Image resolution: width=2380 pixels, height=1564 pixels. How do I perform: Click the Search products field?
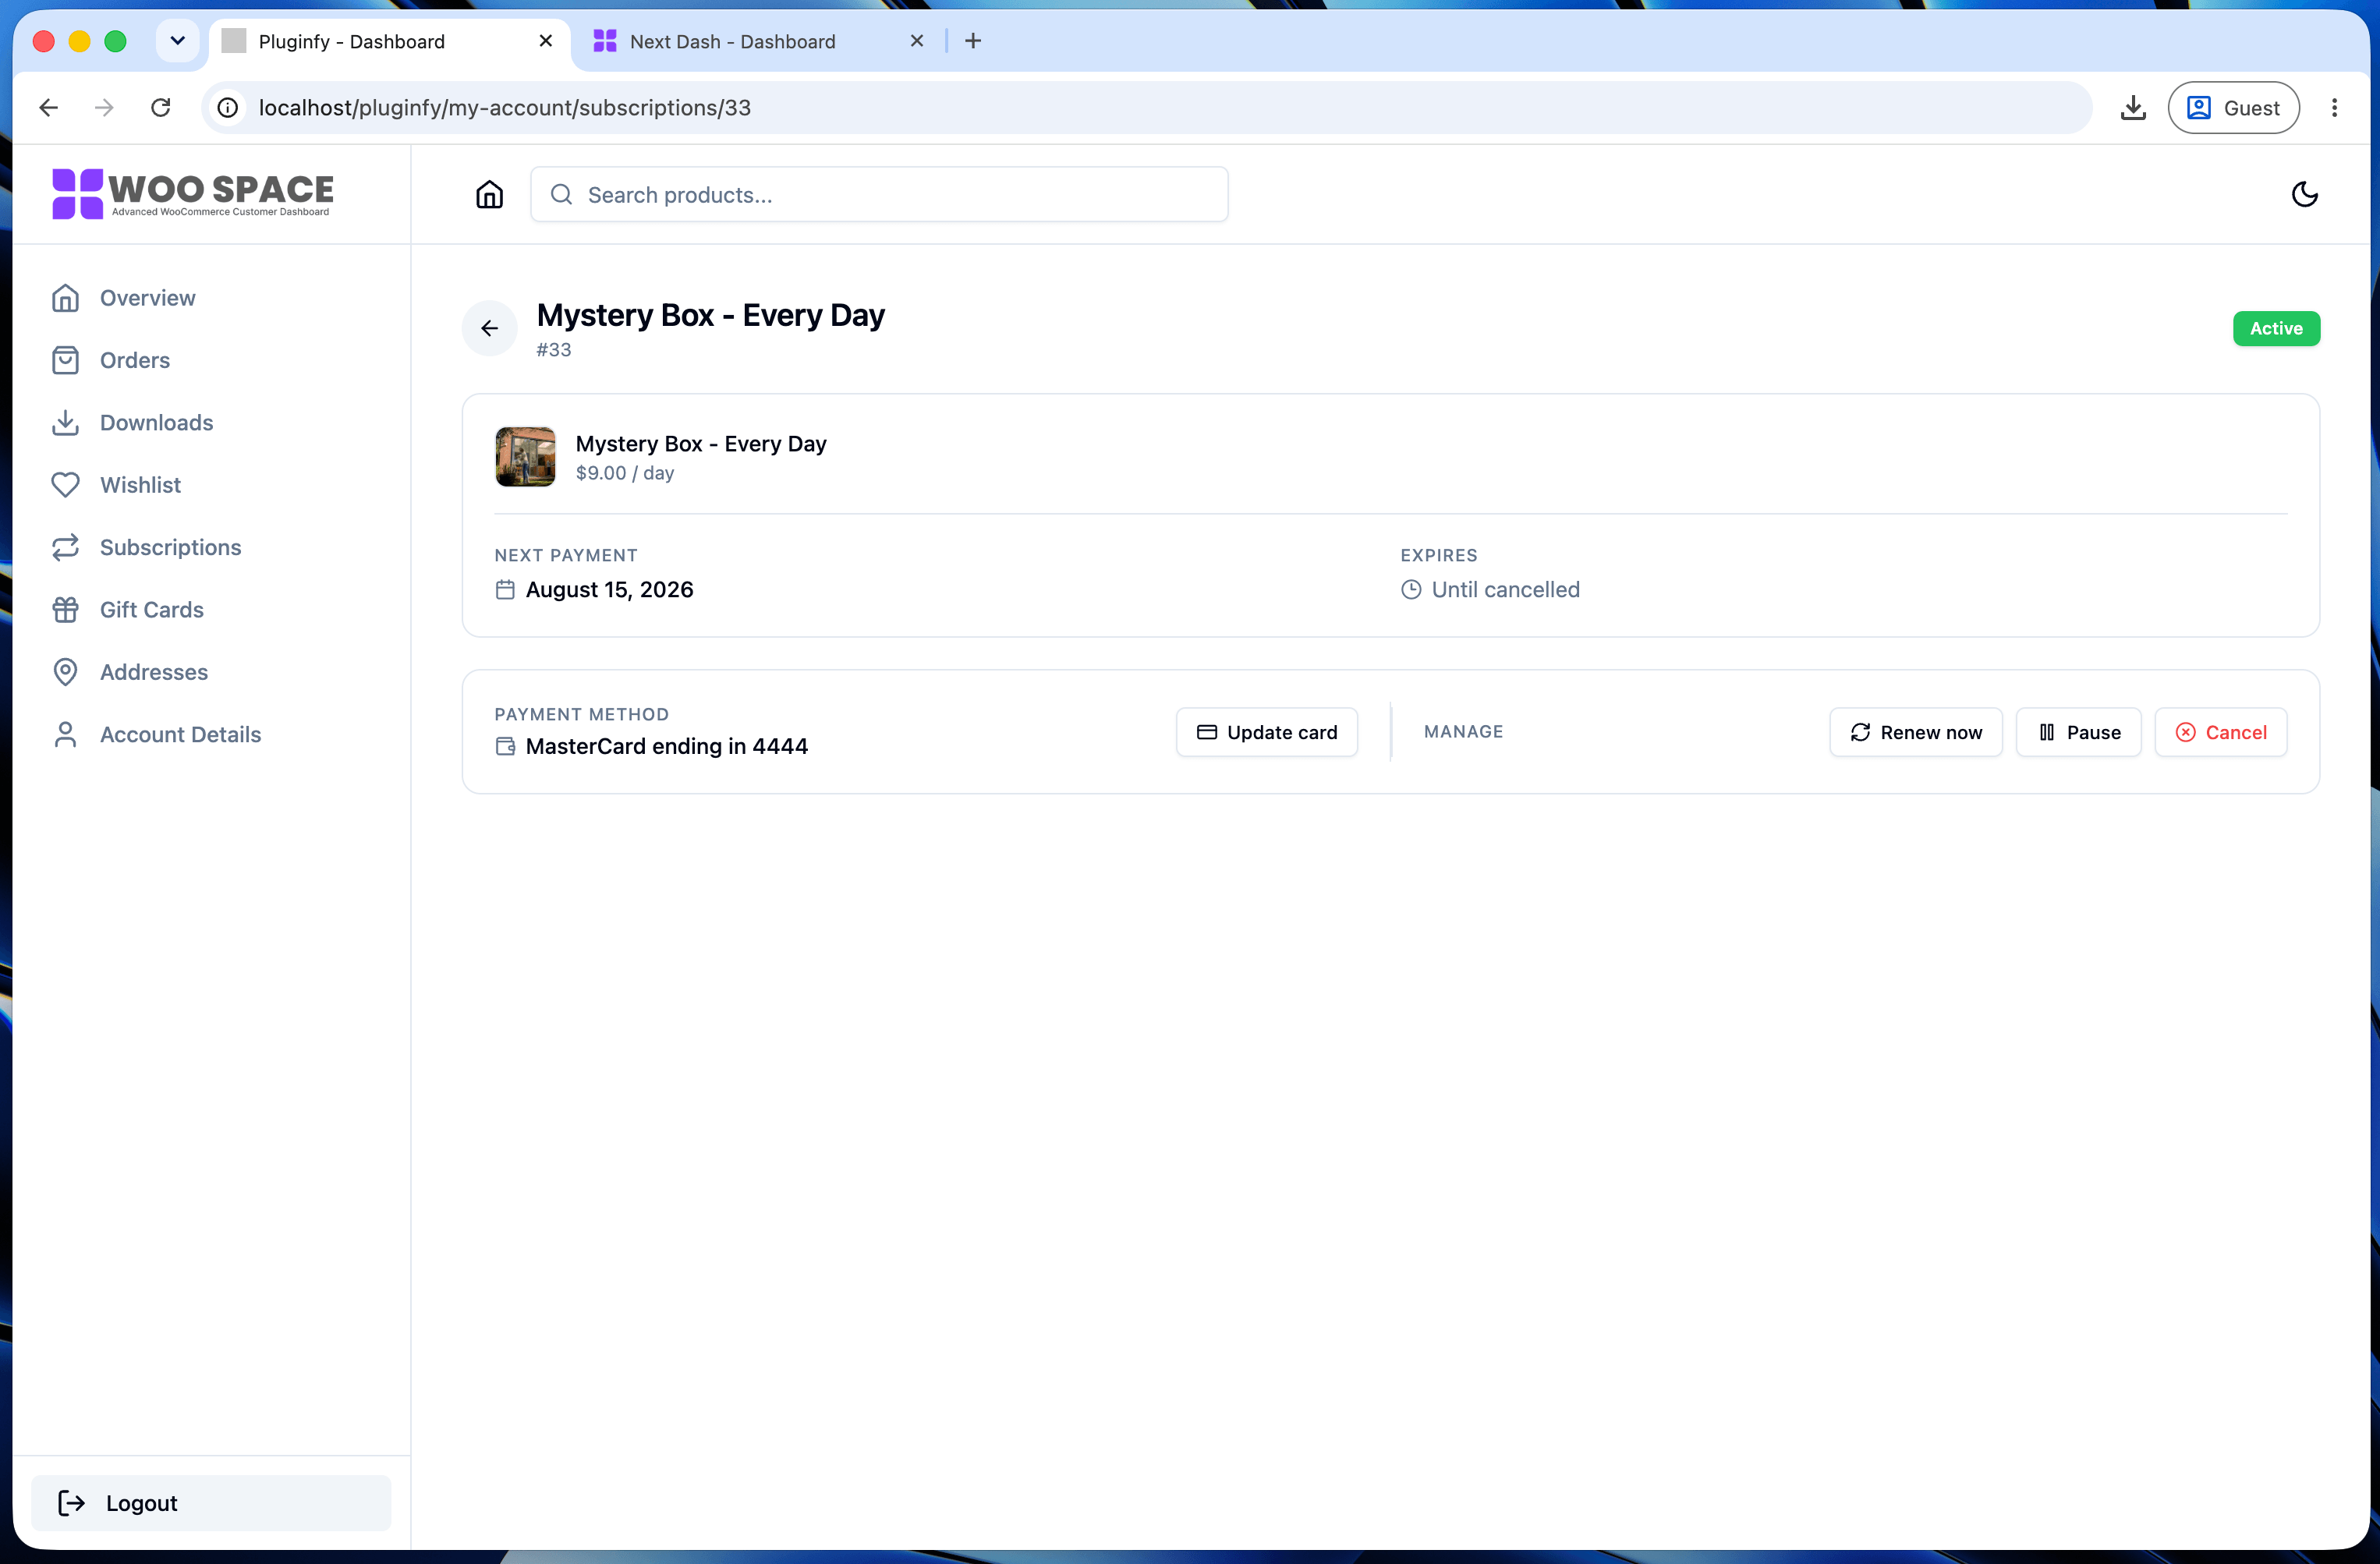coord(879,194)
